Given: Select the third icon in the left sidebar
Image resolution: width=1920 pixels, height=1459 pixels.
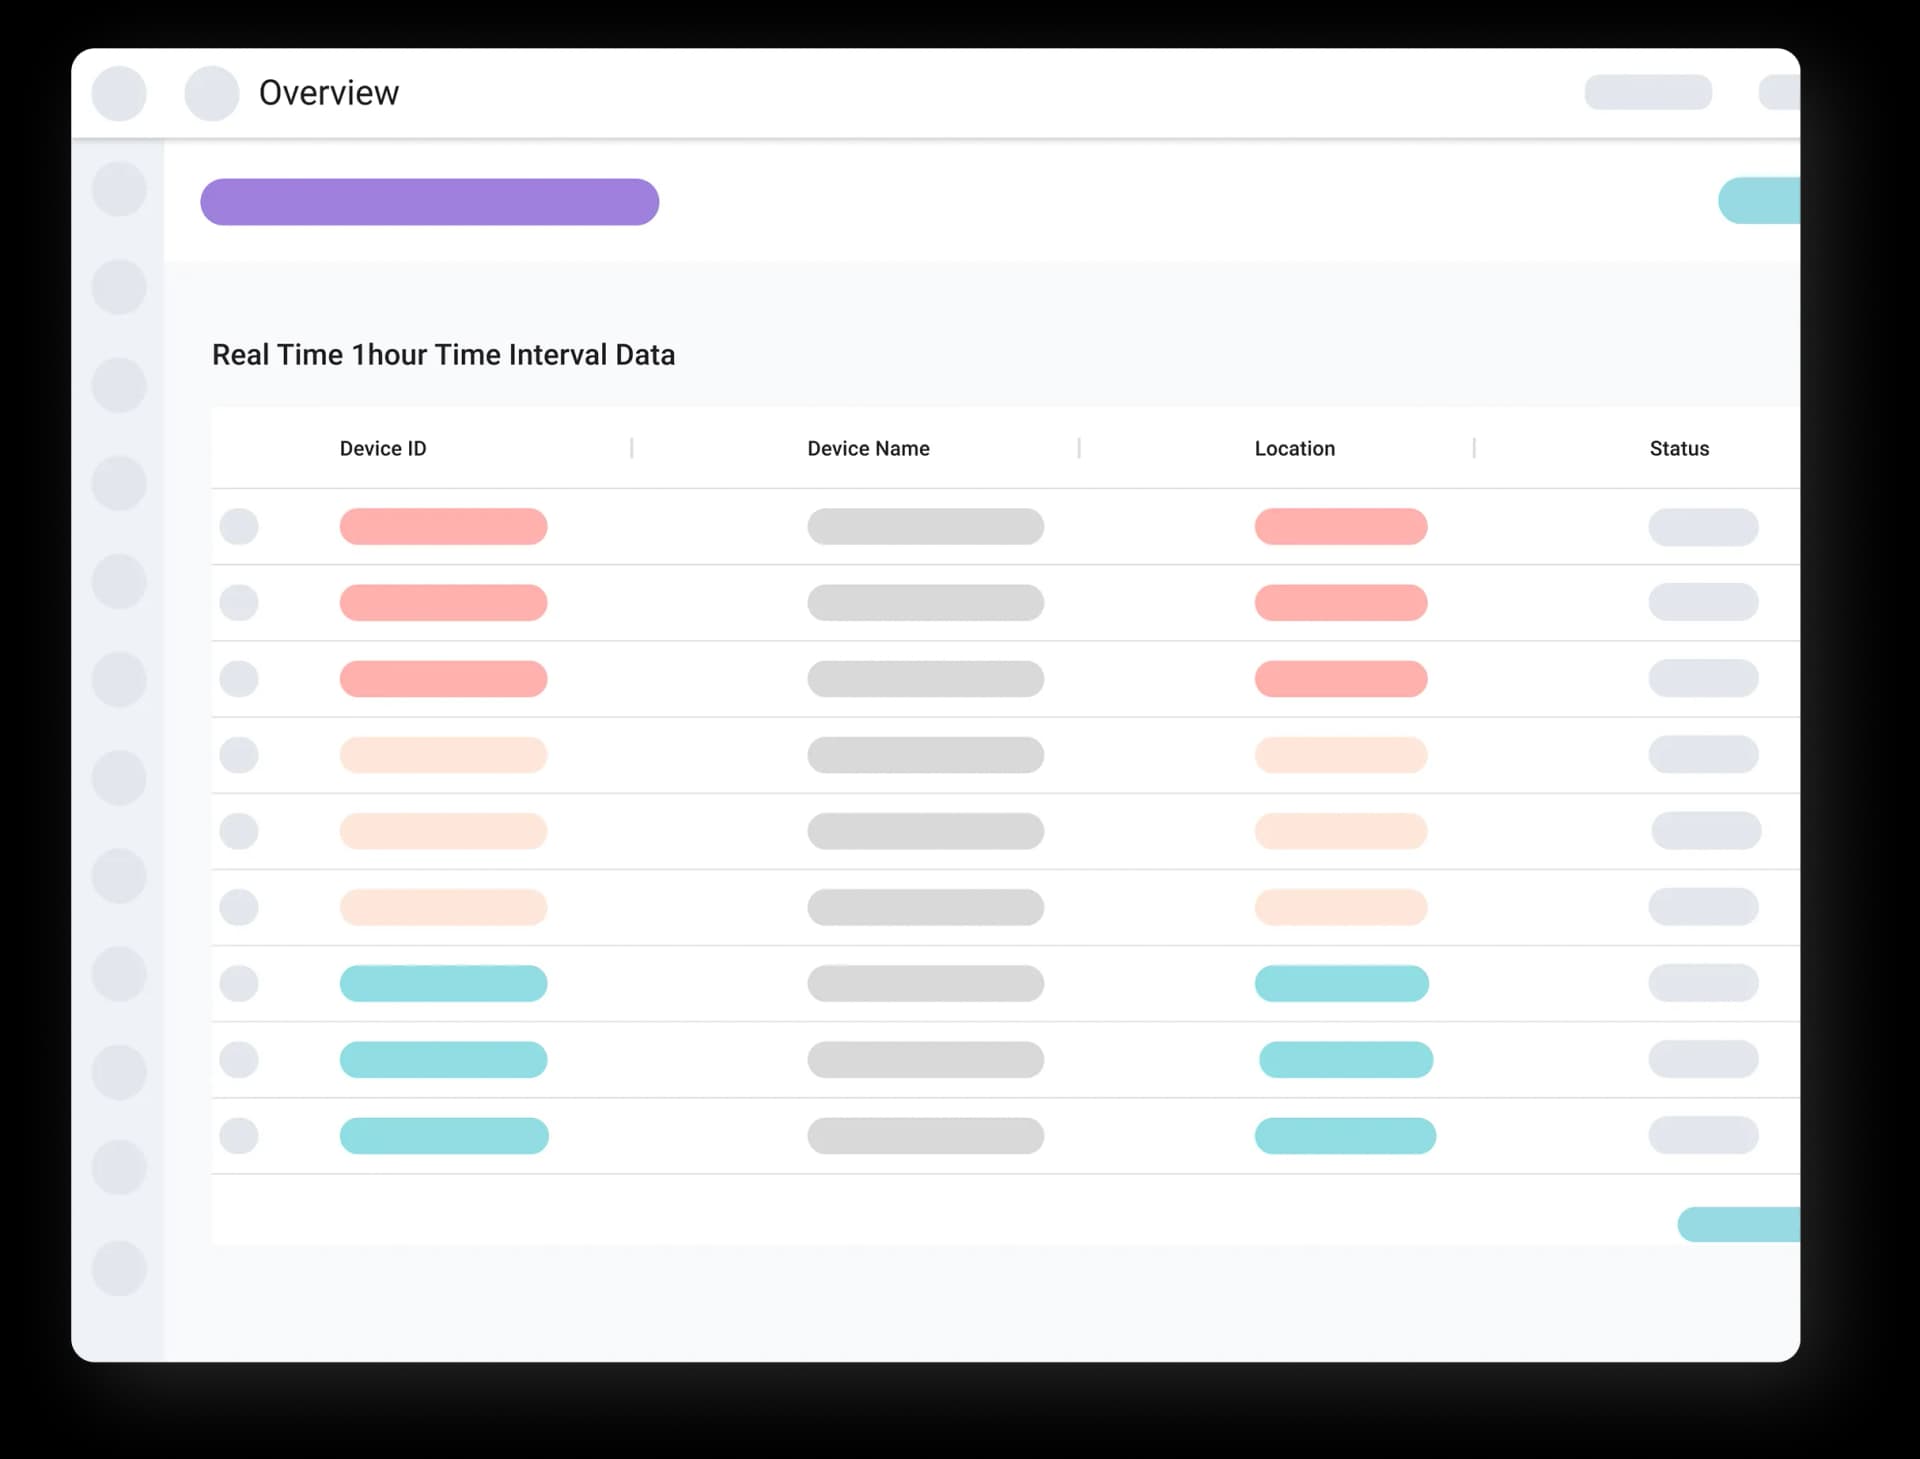Looking at the screenshot, I should pyautogui.click(x=119, y=384).
